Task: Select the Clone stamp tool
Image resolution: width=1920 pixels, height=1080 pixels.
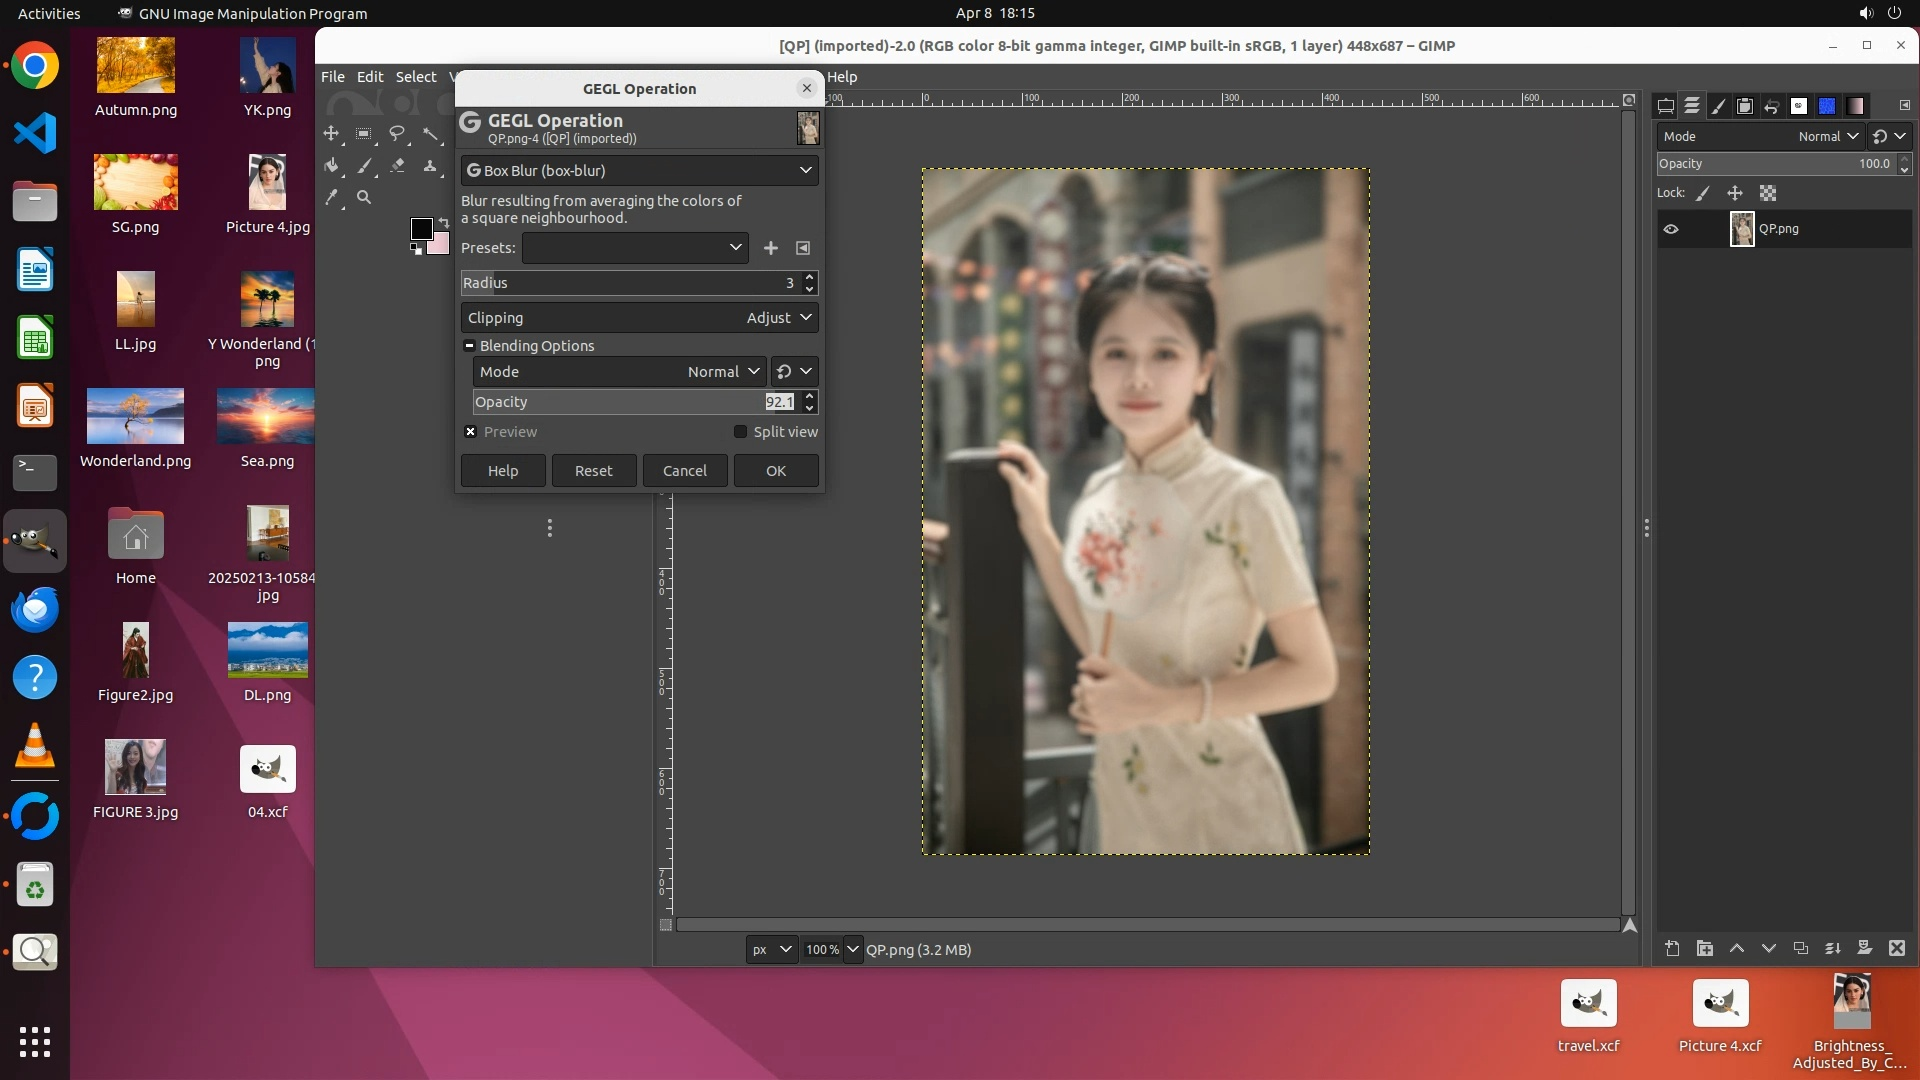Action: (x=430, y=166)
